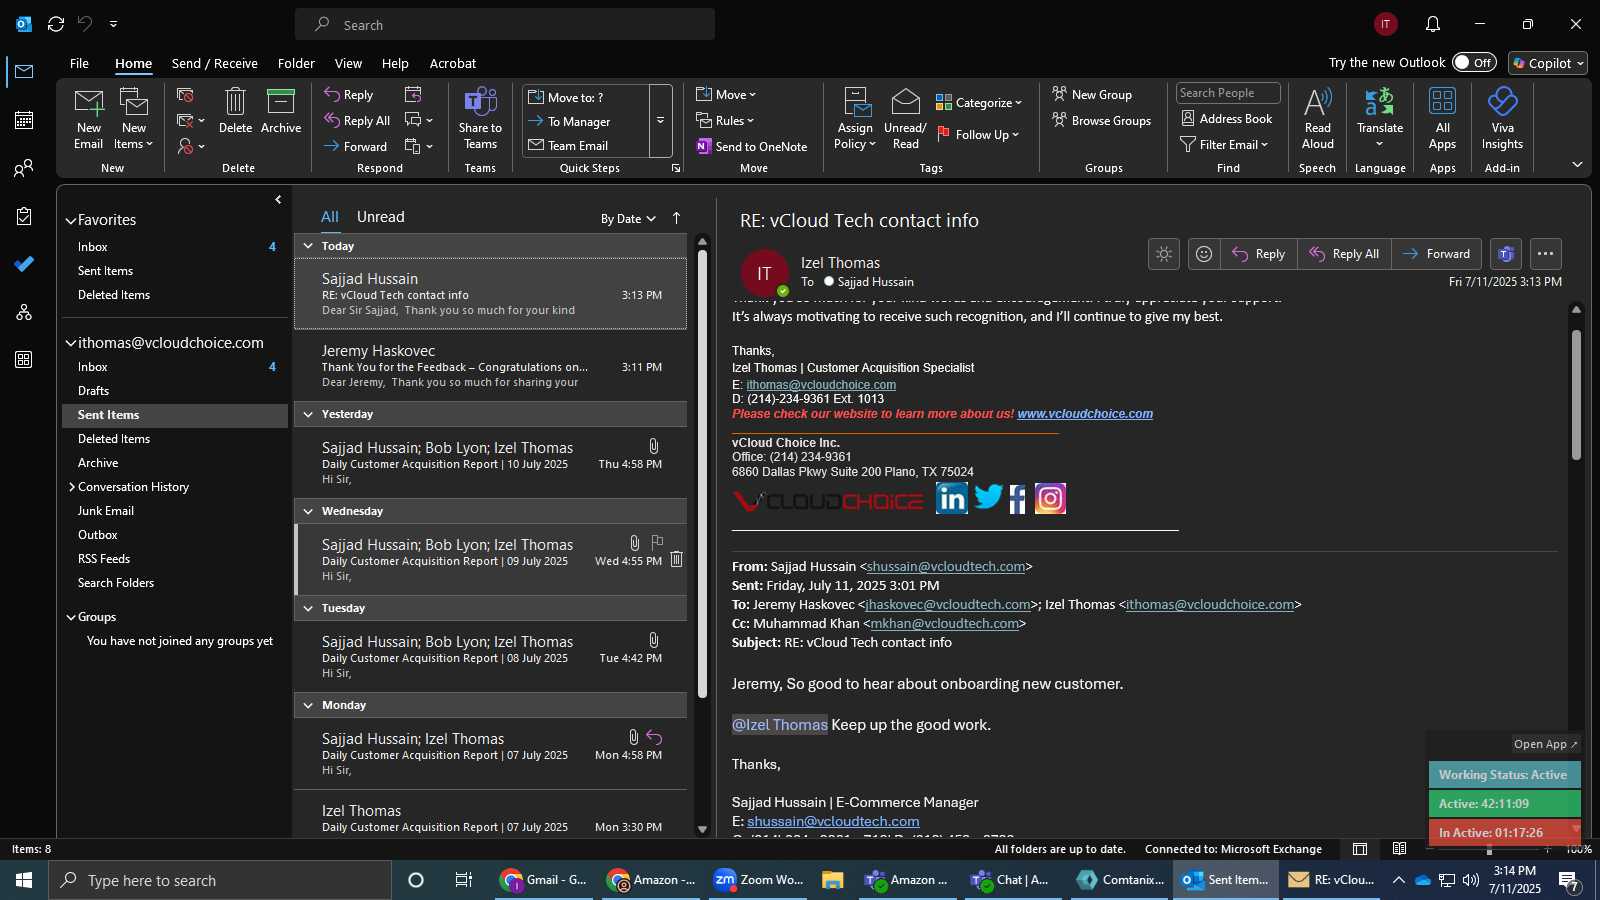Switch to the reading view button in status bar
Image resolution: width=1600 pixels, height=900 pixels.
(1399, 849)
